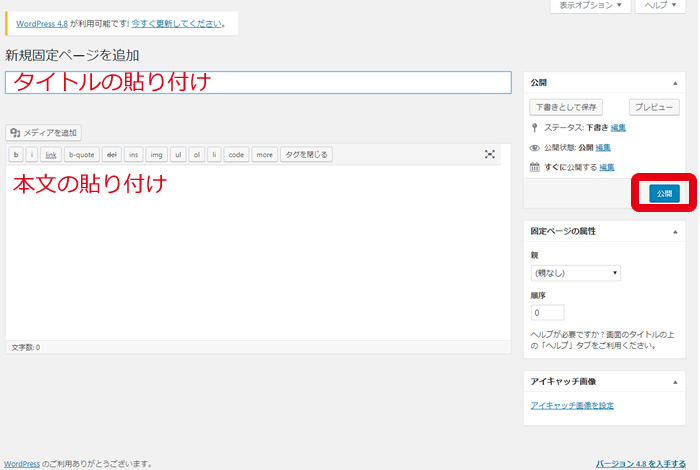
Task: Collapse the 公開 panel with its arrow
Action: point(675,83)
